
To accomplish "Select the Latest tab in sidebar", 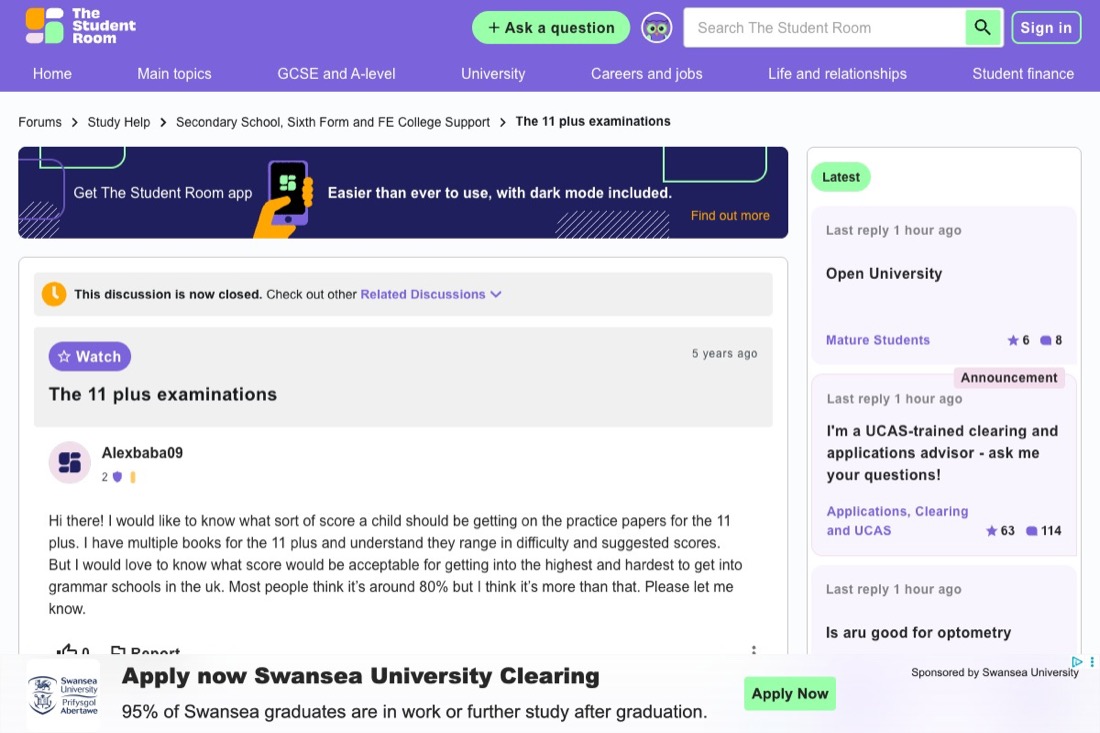I will 840,177.
